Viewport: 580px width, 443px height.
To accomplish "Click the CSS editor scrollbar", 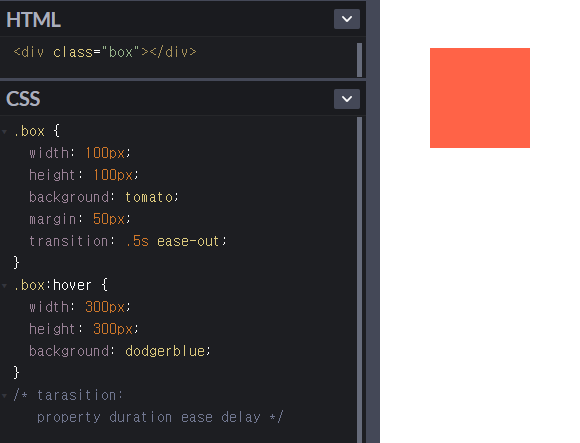I will click(x=360, y=280).
